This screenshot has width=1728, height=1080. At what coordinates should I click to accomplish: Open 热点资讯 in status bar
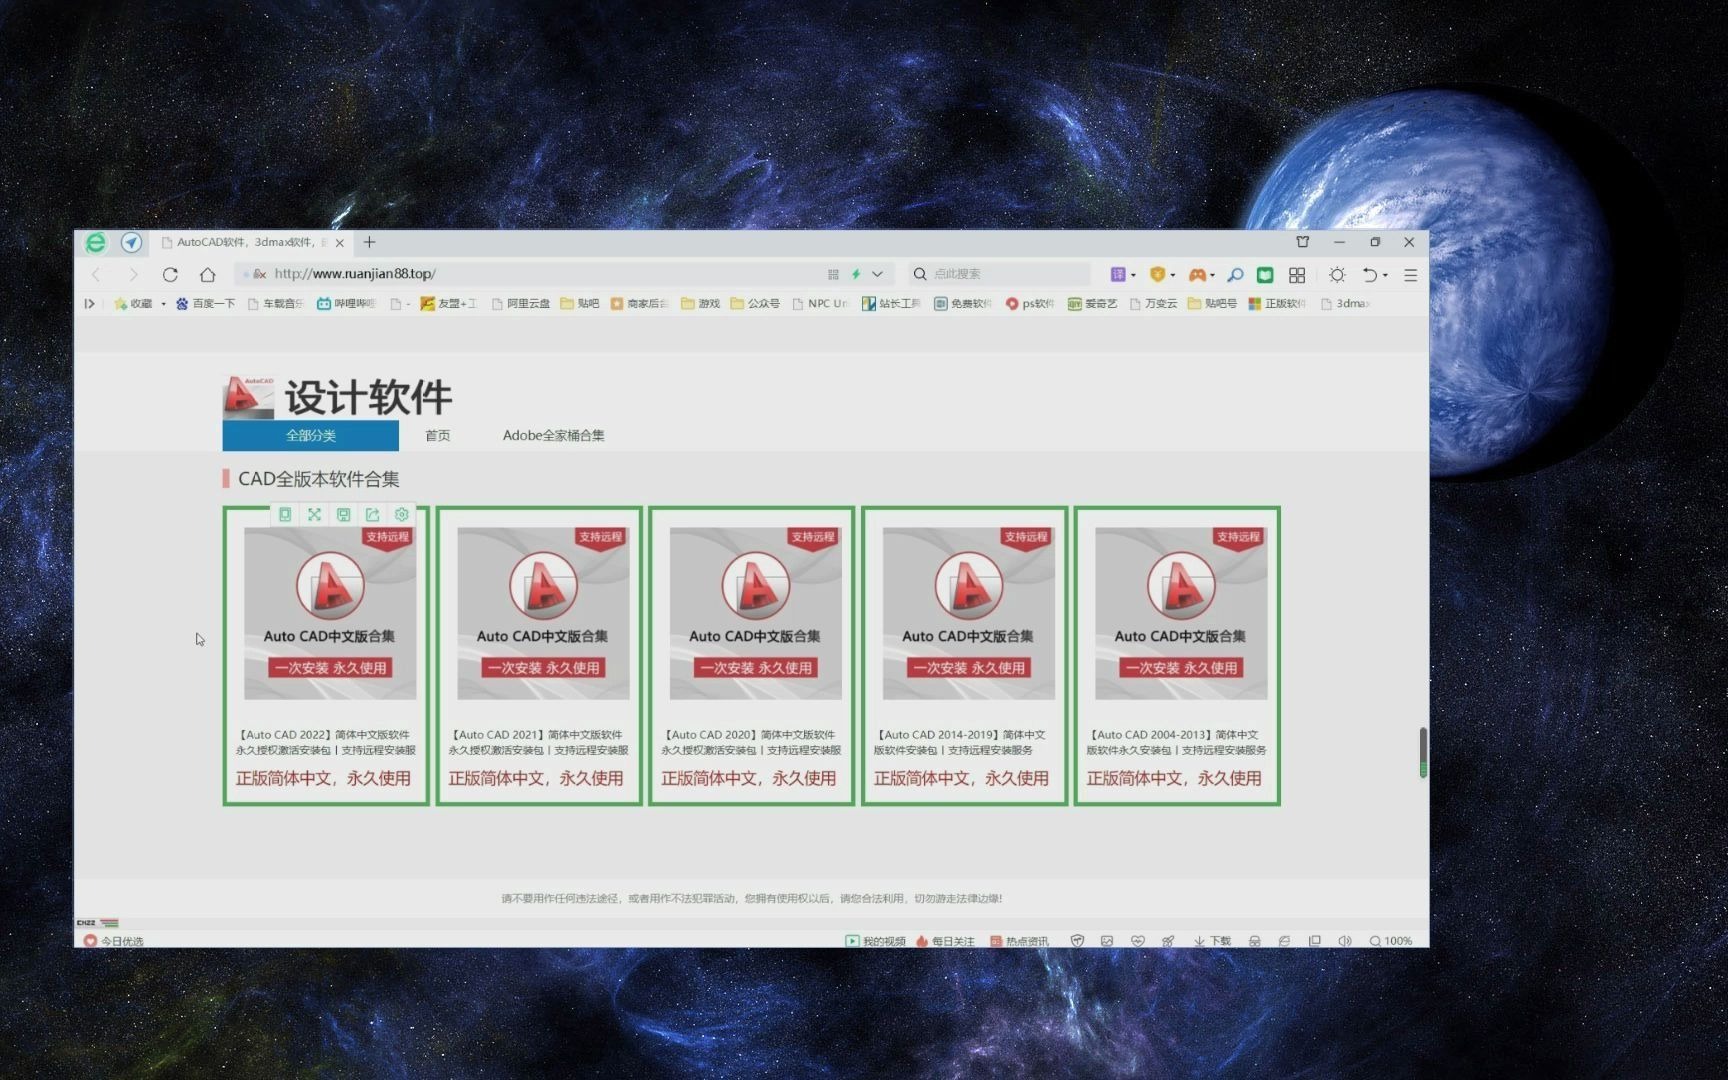[1019, 941]
